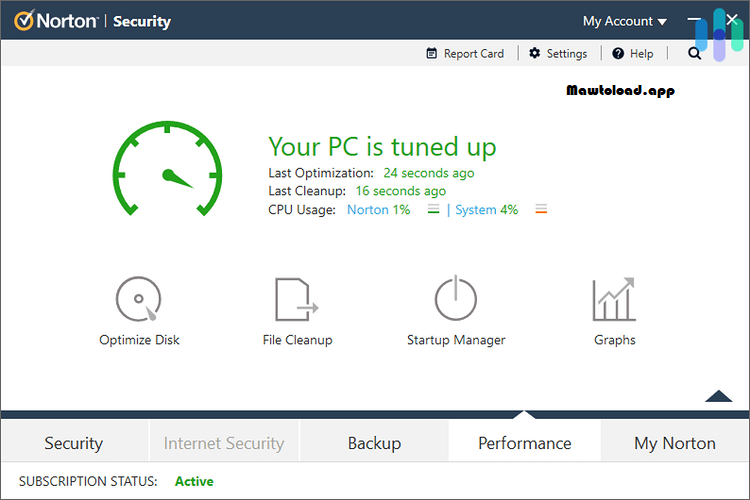Click the green speedometer gauge
The width and height of the screenshot is (750, 500).
point(167,168)
